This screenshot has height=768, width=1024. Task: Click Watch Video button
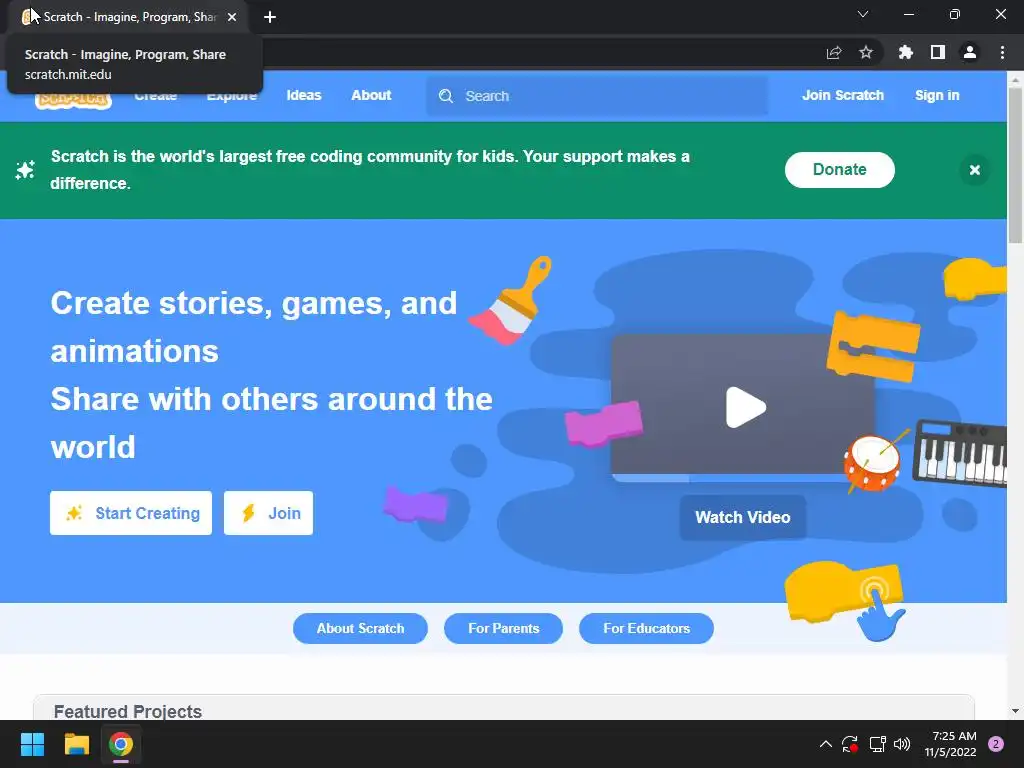pos(743,517)
